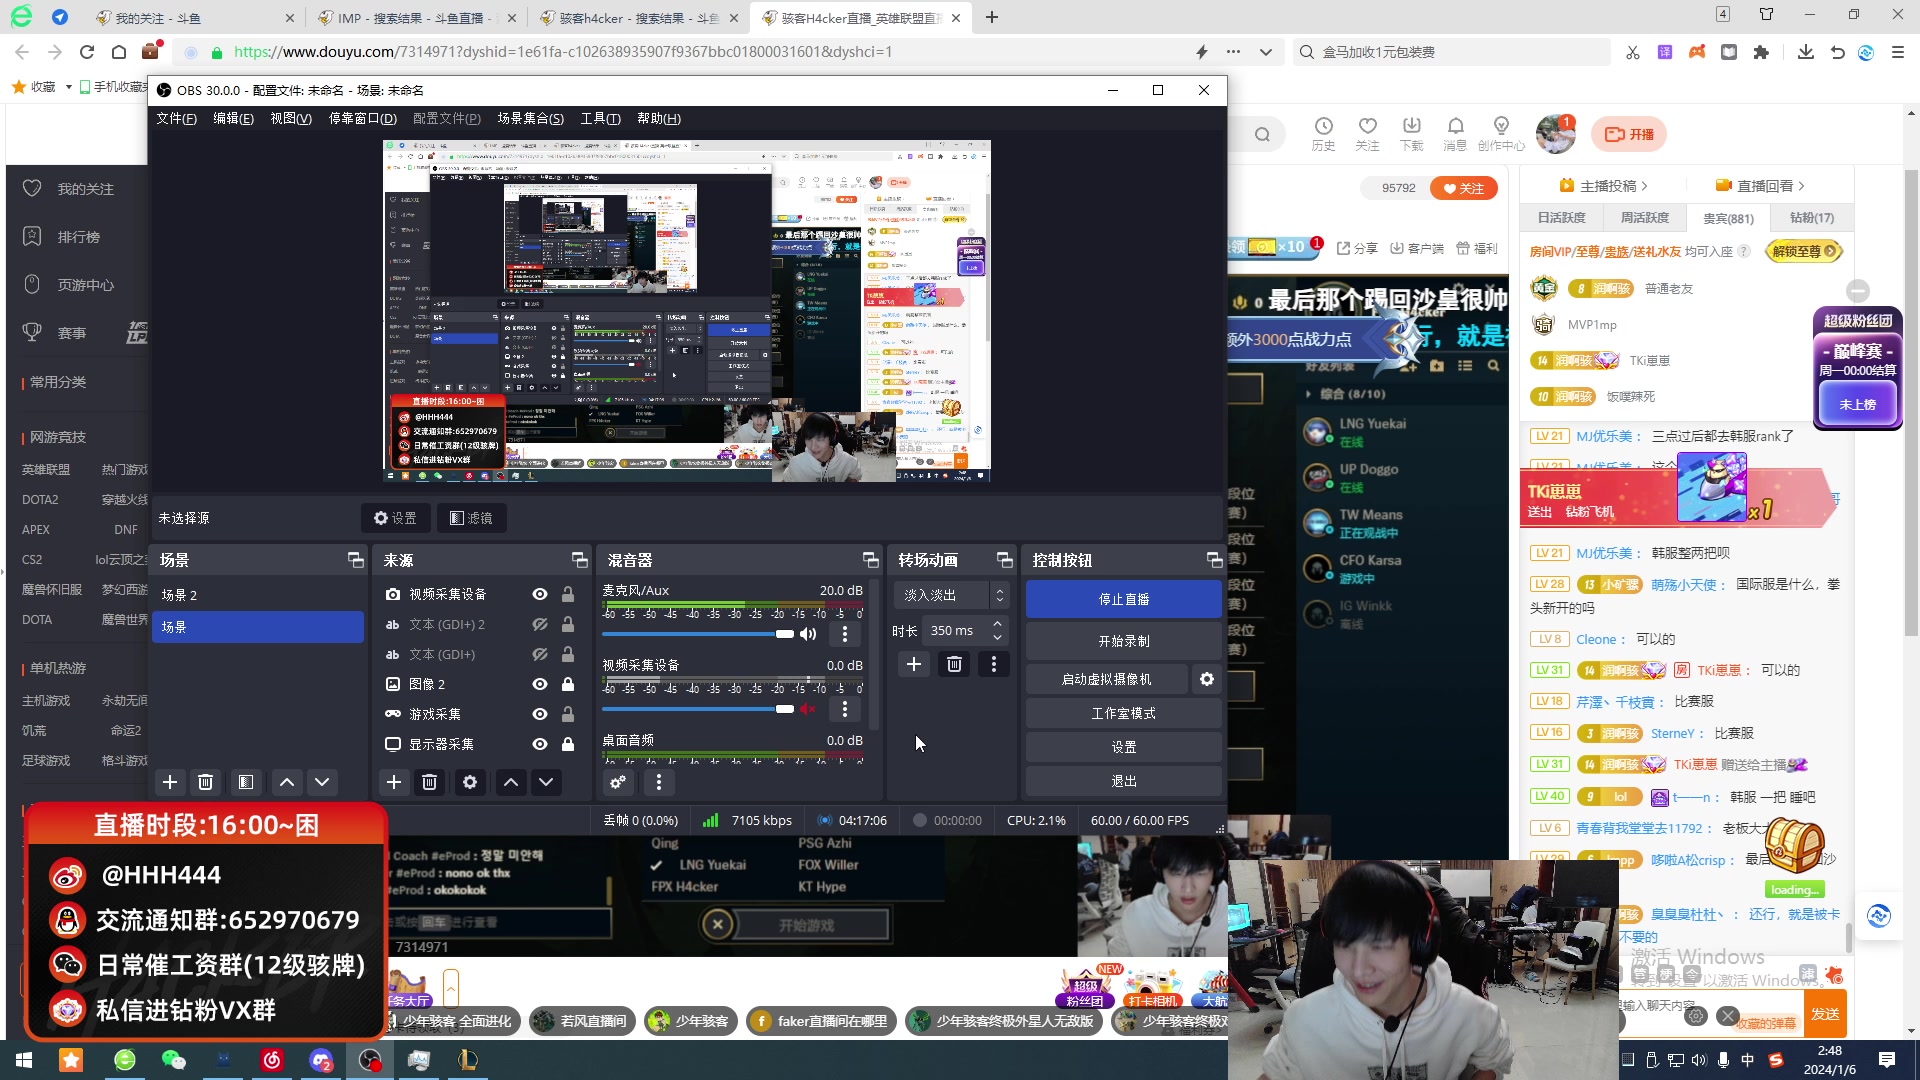This screenshot has height=1080, width=1920.
Task: Open transition properties three-dot menu
Action: coord(993,664)
